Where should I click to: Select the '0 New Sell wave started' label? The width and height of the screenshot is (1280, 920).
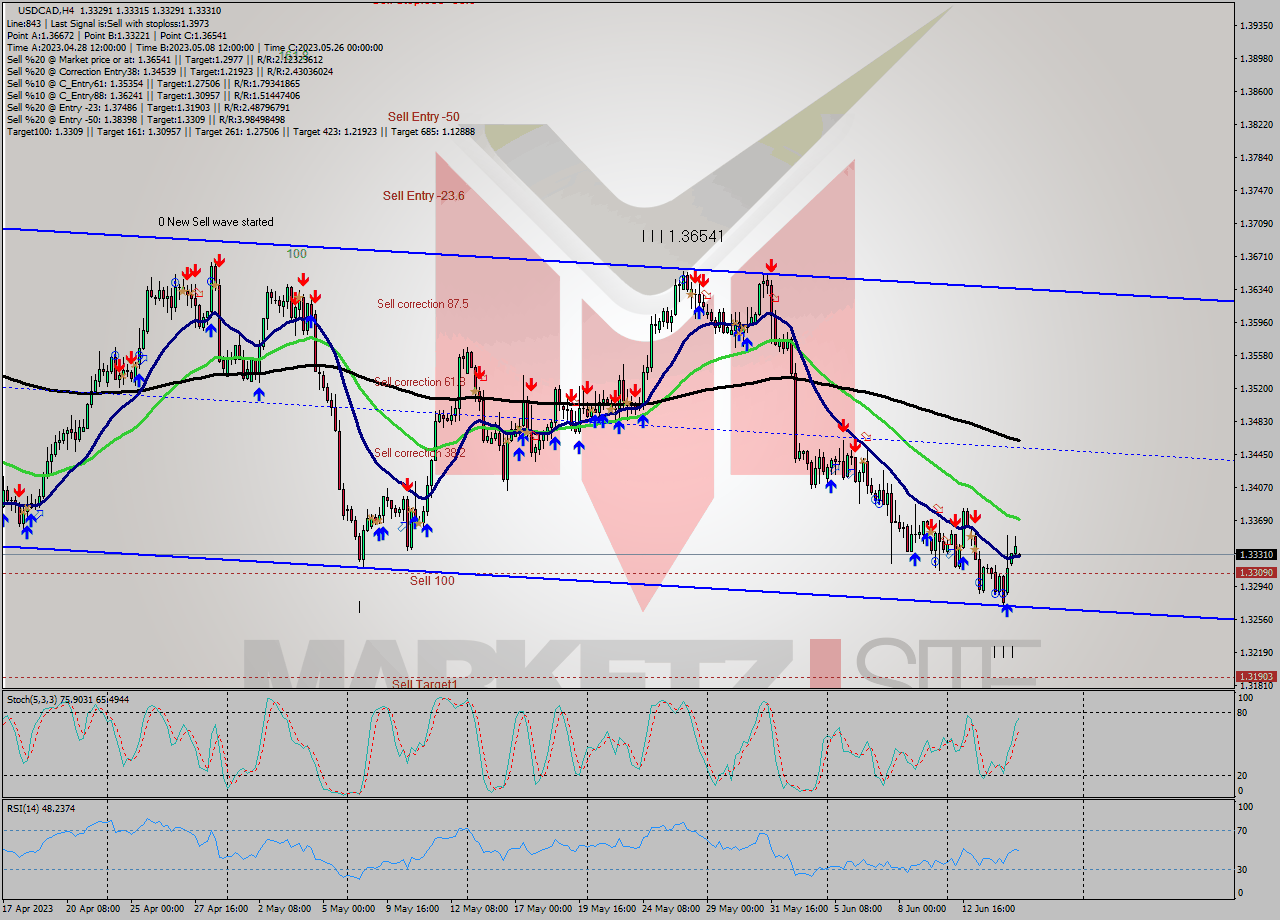pyautogui.click(x=215, y=222)
